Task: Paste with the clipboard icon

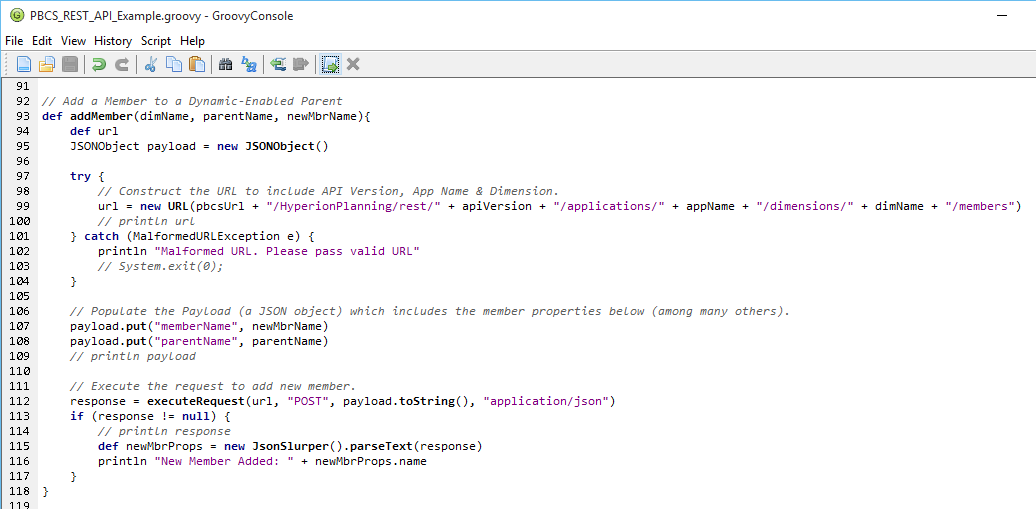Action: click(x=196, y=64)
